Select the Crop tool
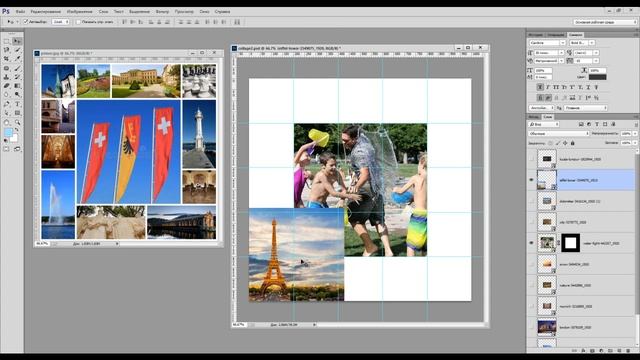The width and height of the screenshot is (640, 360). click(x=7, y=59)
